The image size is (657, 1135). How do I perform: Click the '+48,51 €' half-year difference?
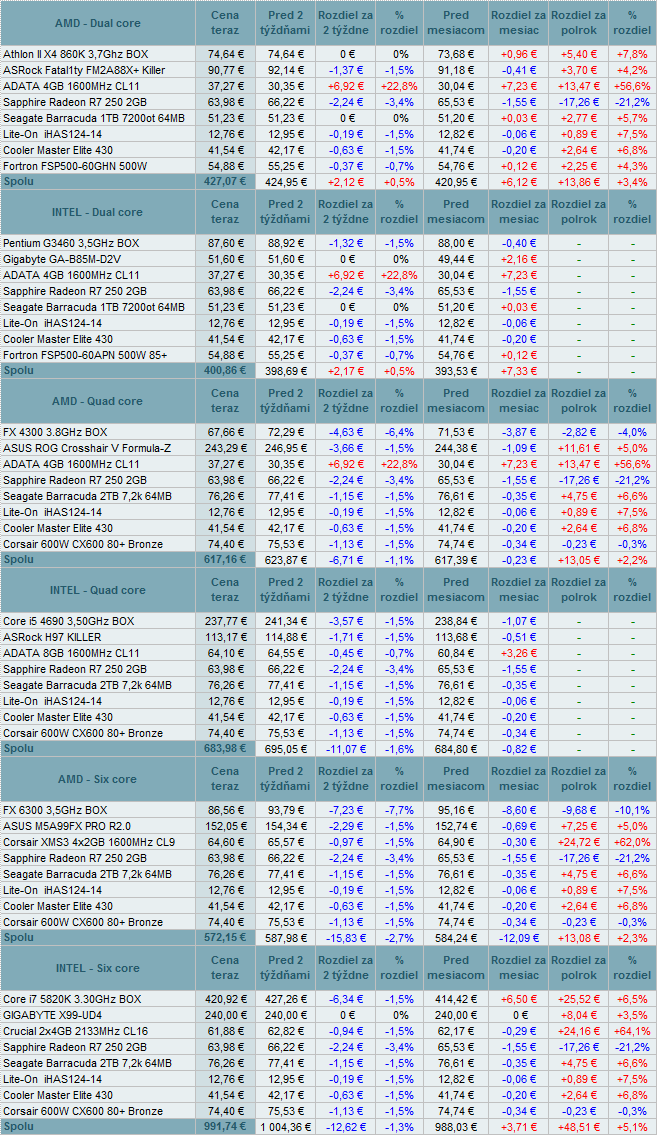coord(580,1126)
